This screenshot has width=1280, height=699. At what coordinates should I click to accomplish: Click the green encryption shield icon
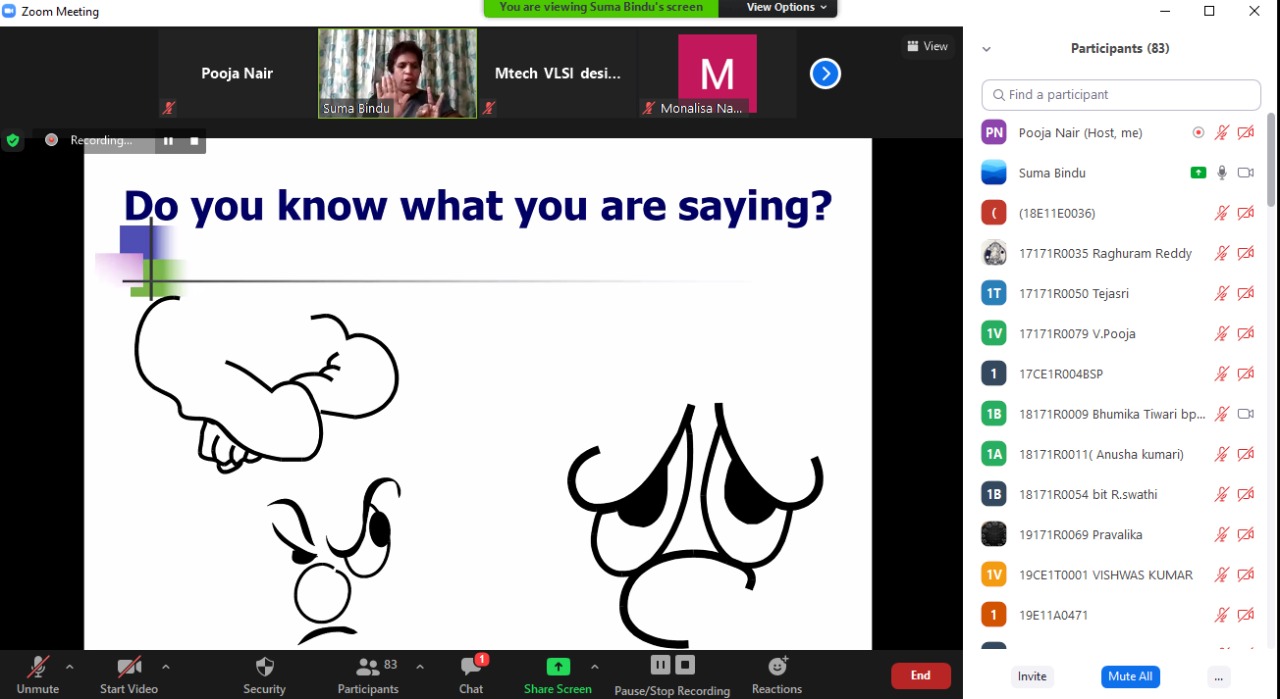pyautogui.click(x=13, y=141)
